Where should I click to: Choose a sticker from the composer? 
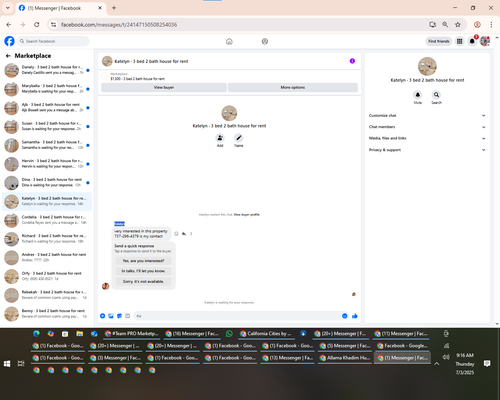119,316
